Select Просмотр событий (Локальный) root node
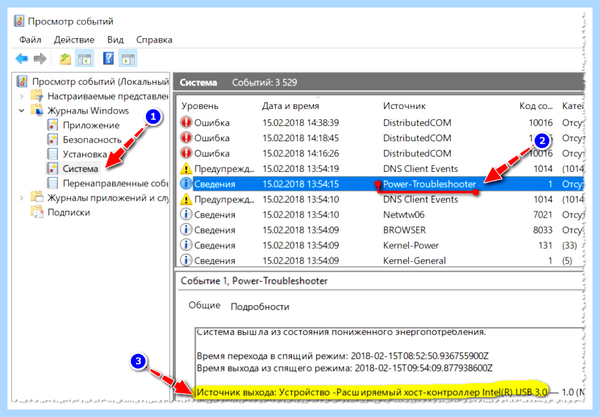This screenshot has height=417, width=600. tap(100, 81)
